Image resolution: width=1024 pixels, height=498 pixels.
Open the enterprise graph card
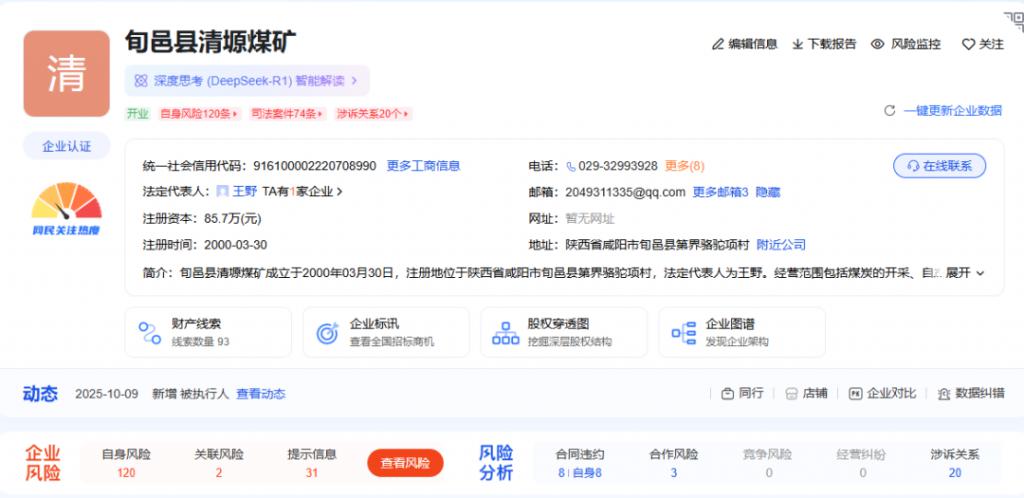click(742, 332)
